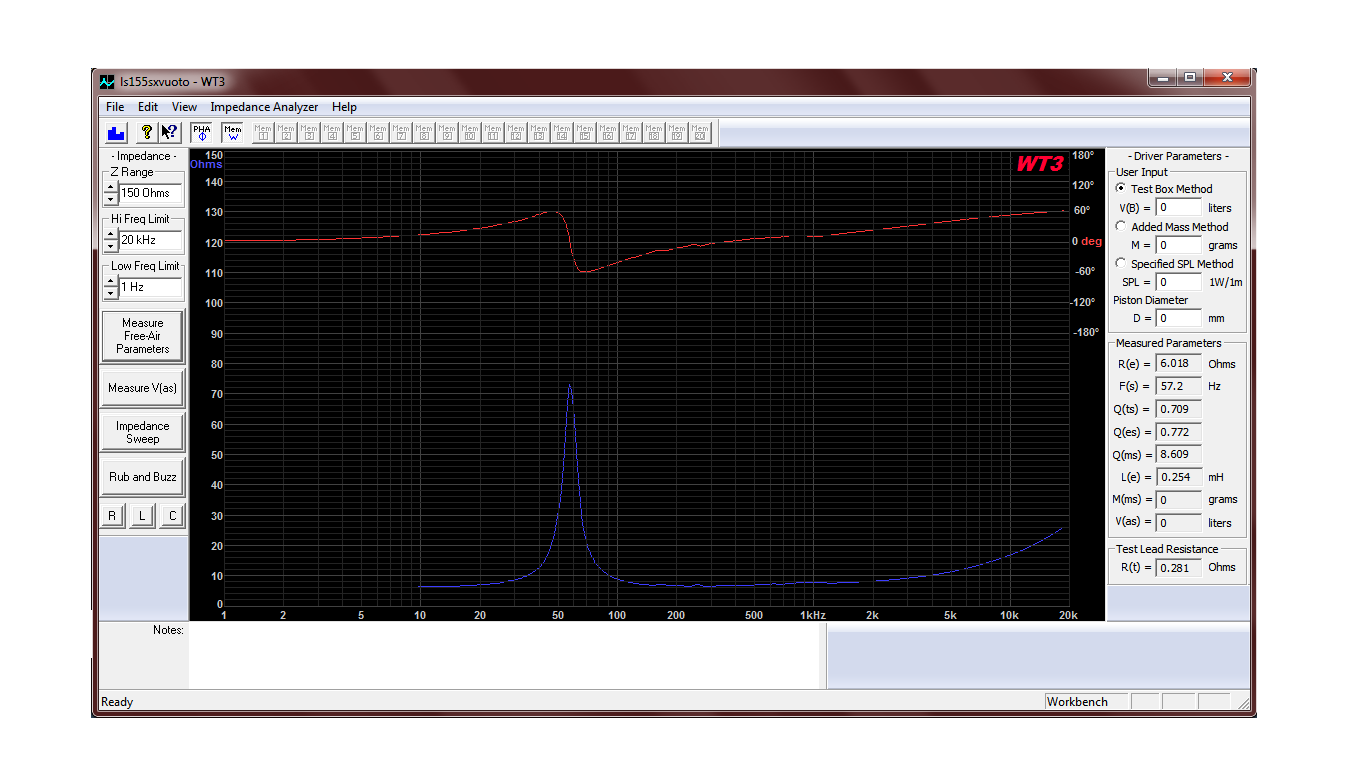Select the Specified SPL Method radio button

click(x=1121, y=263)
